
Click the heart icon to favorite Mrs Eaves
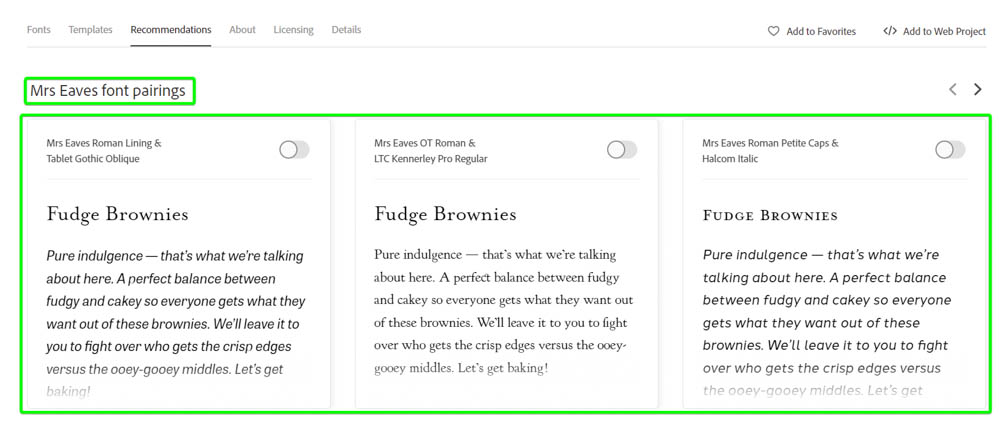click(x=773, y=31)
